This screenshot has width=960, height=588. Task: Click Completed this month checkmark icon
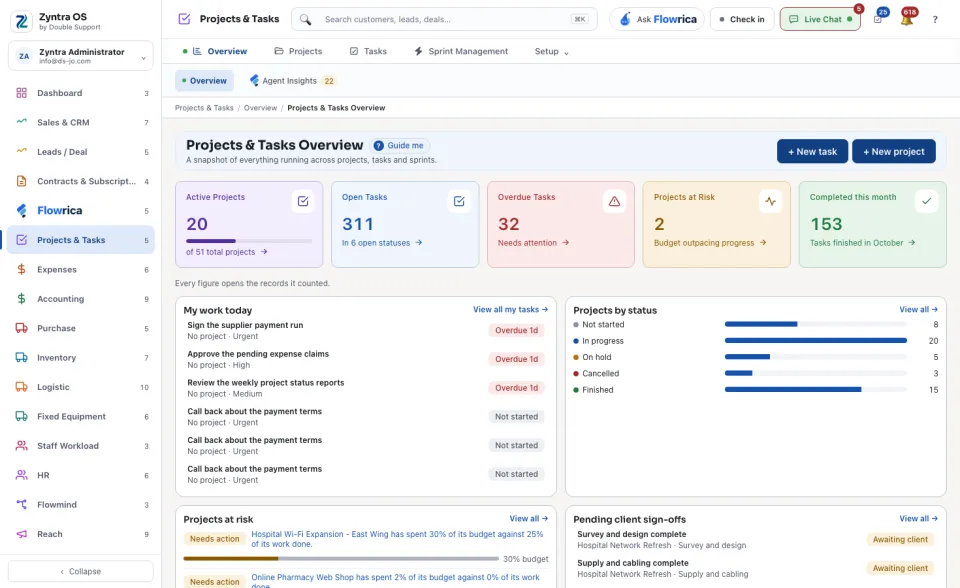(x=926, y=201)
